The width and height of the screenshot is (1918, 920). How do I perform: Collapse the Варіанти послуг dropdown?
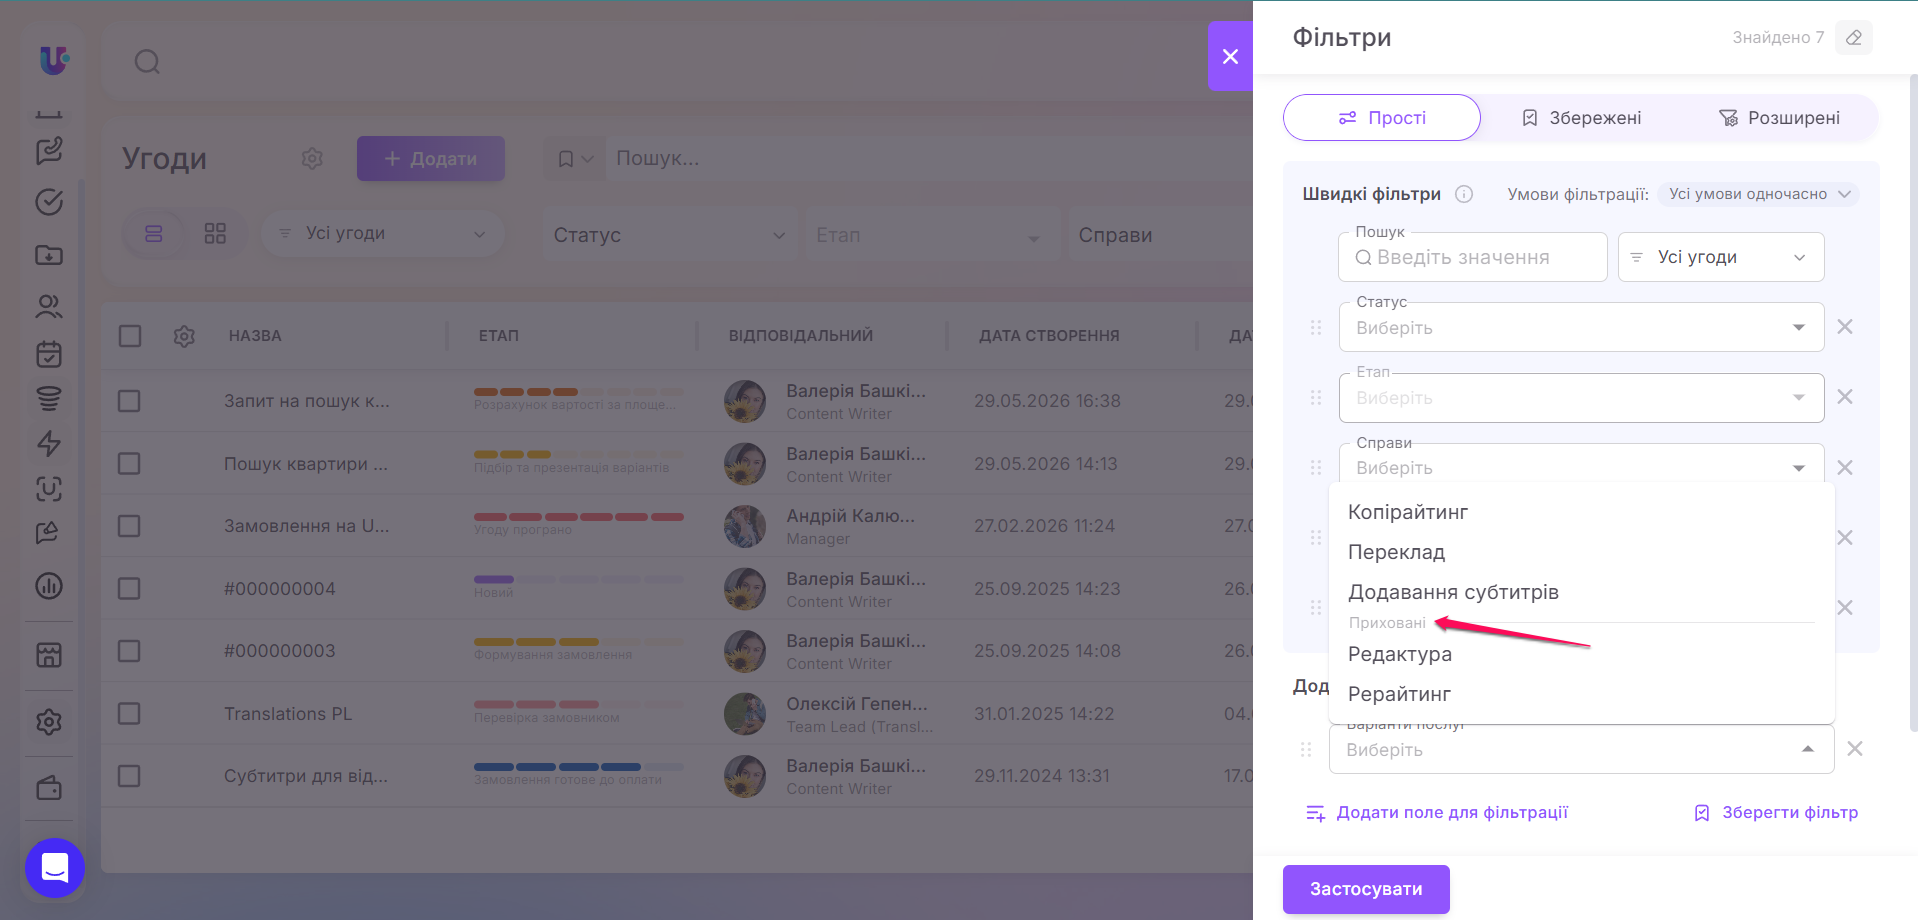coord(1808,749)
